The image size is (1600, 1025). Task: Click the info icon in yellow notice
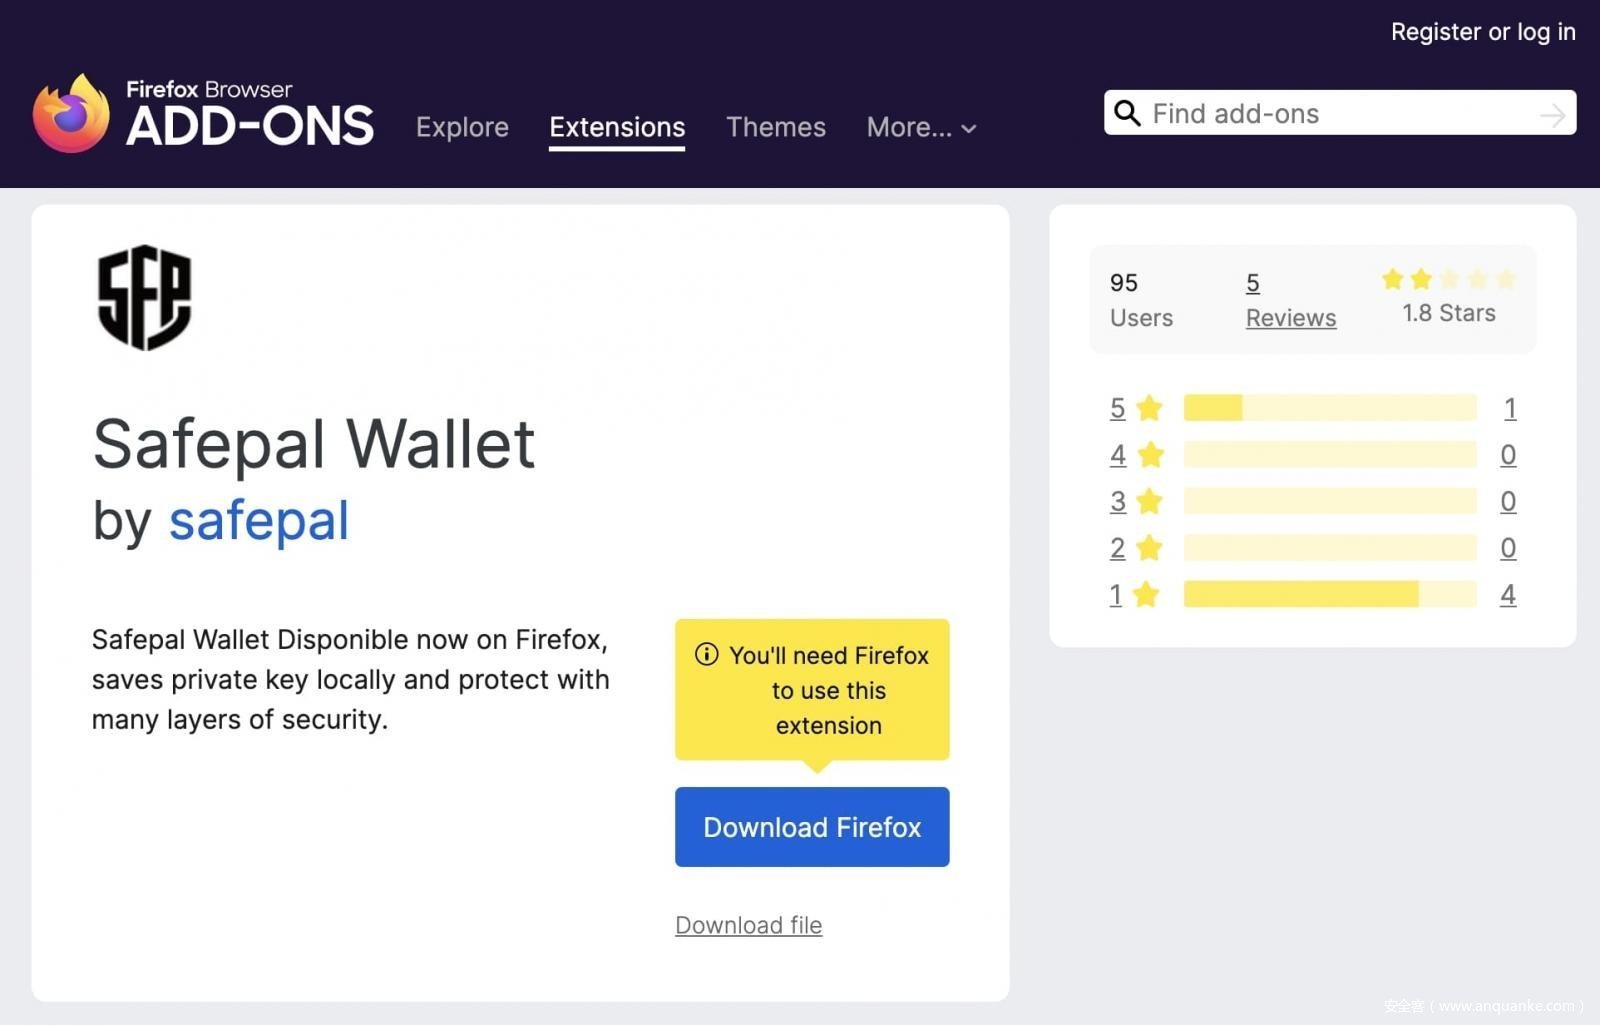[706, 655]
